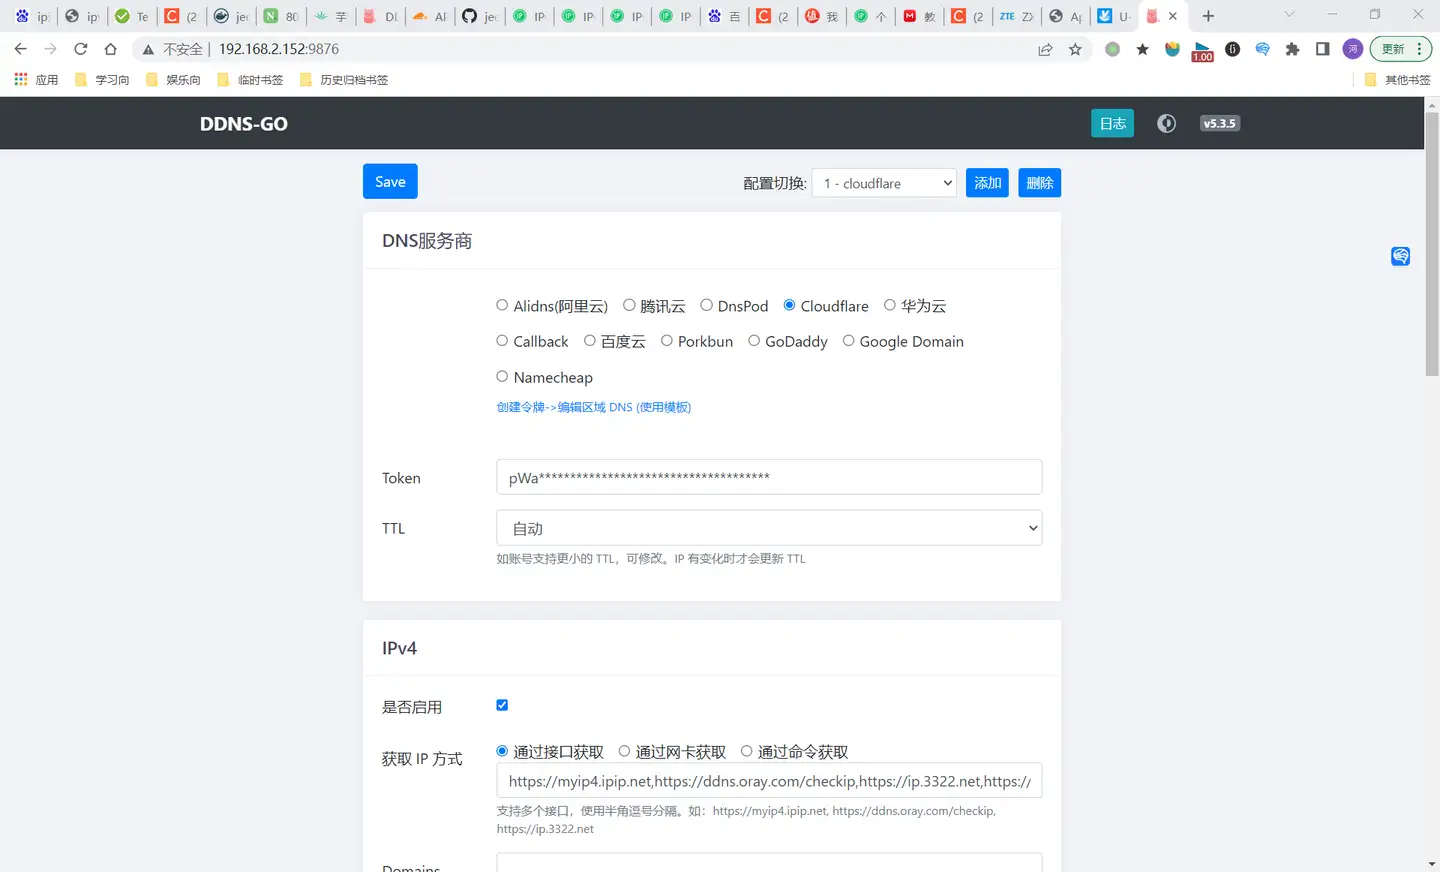Go to the browser home page
The image size is (1440, 872).
pos(110,49)
